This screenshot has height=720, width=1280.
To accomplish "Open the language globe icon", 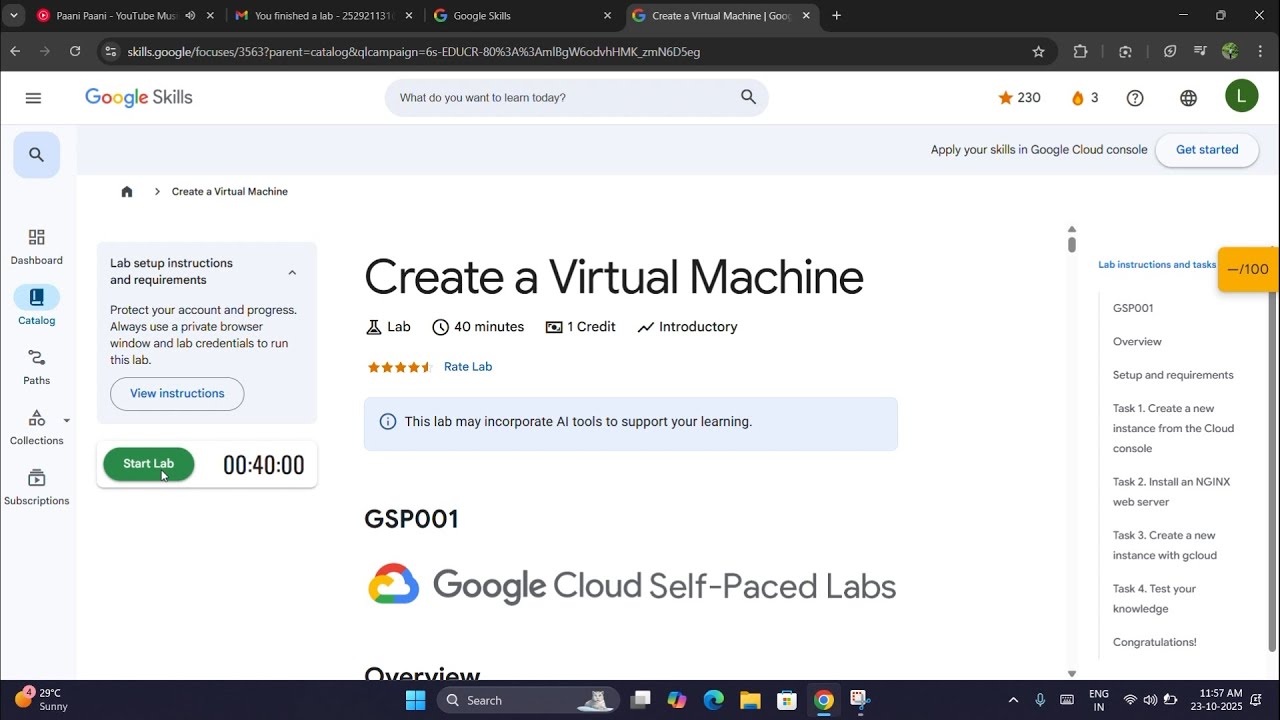I will [1188, 98].
